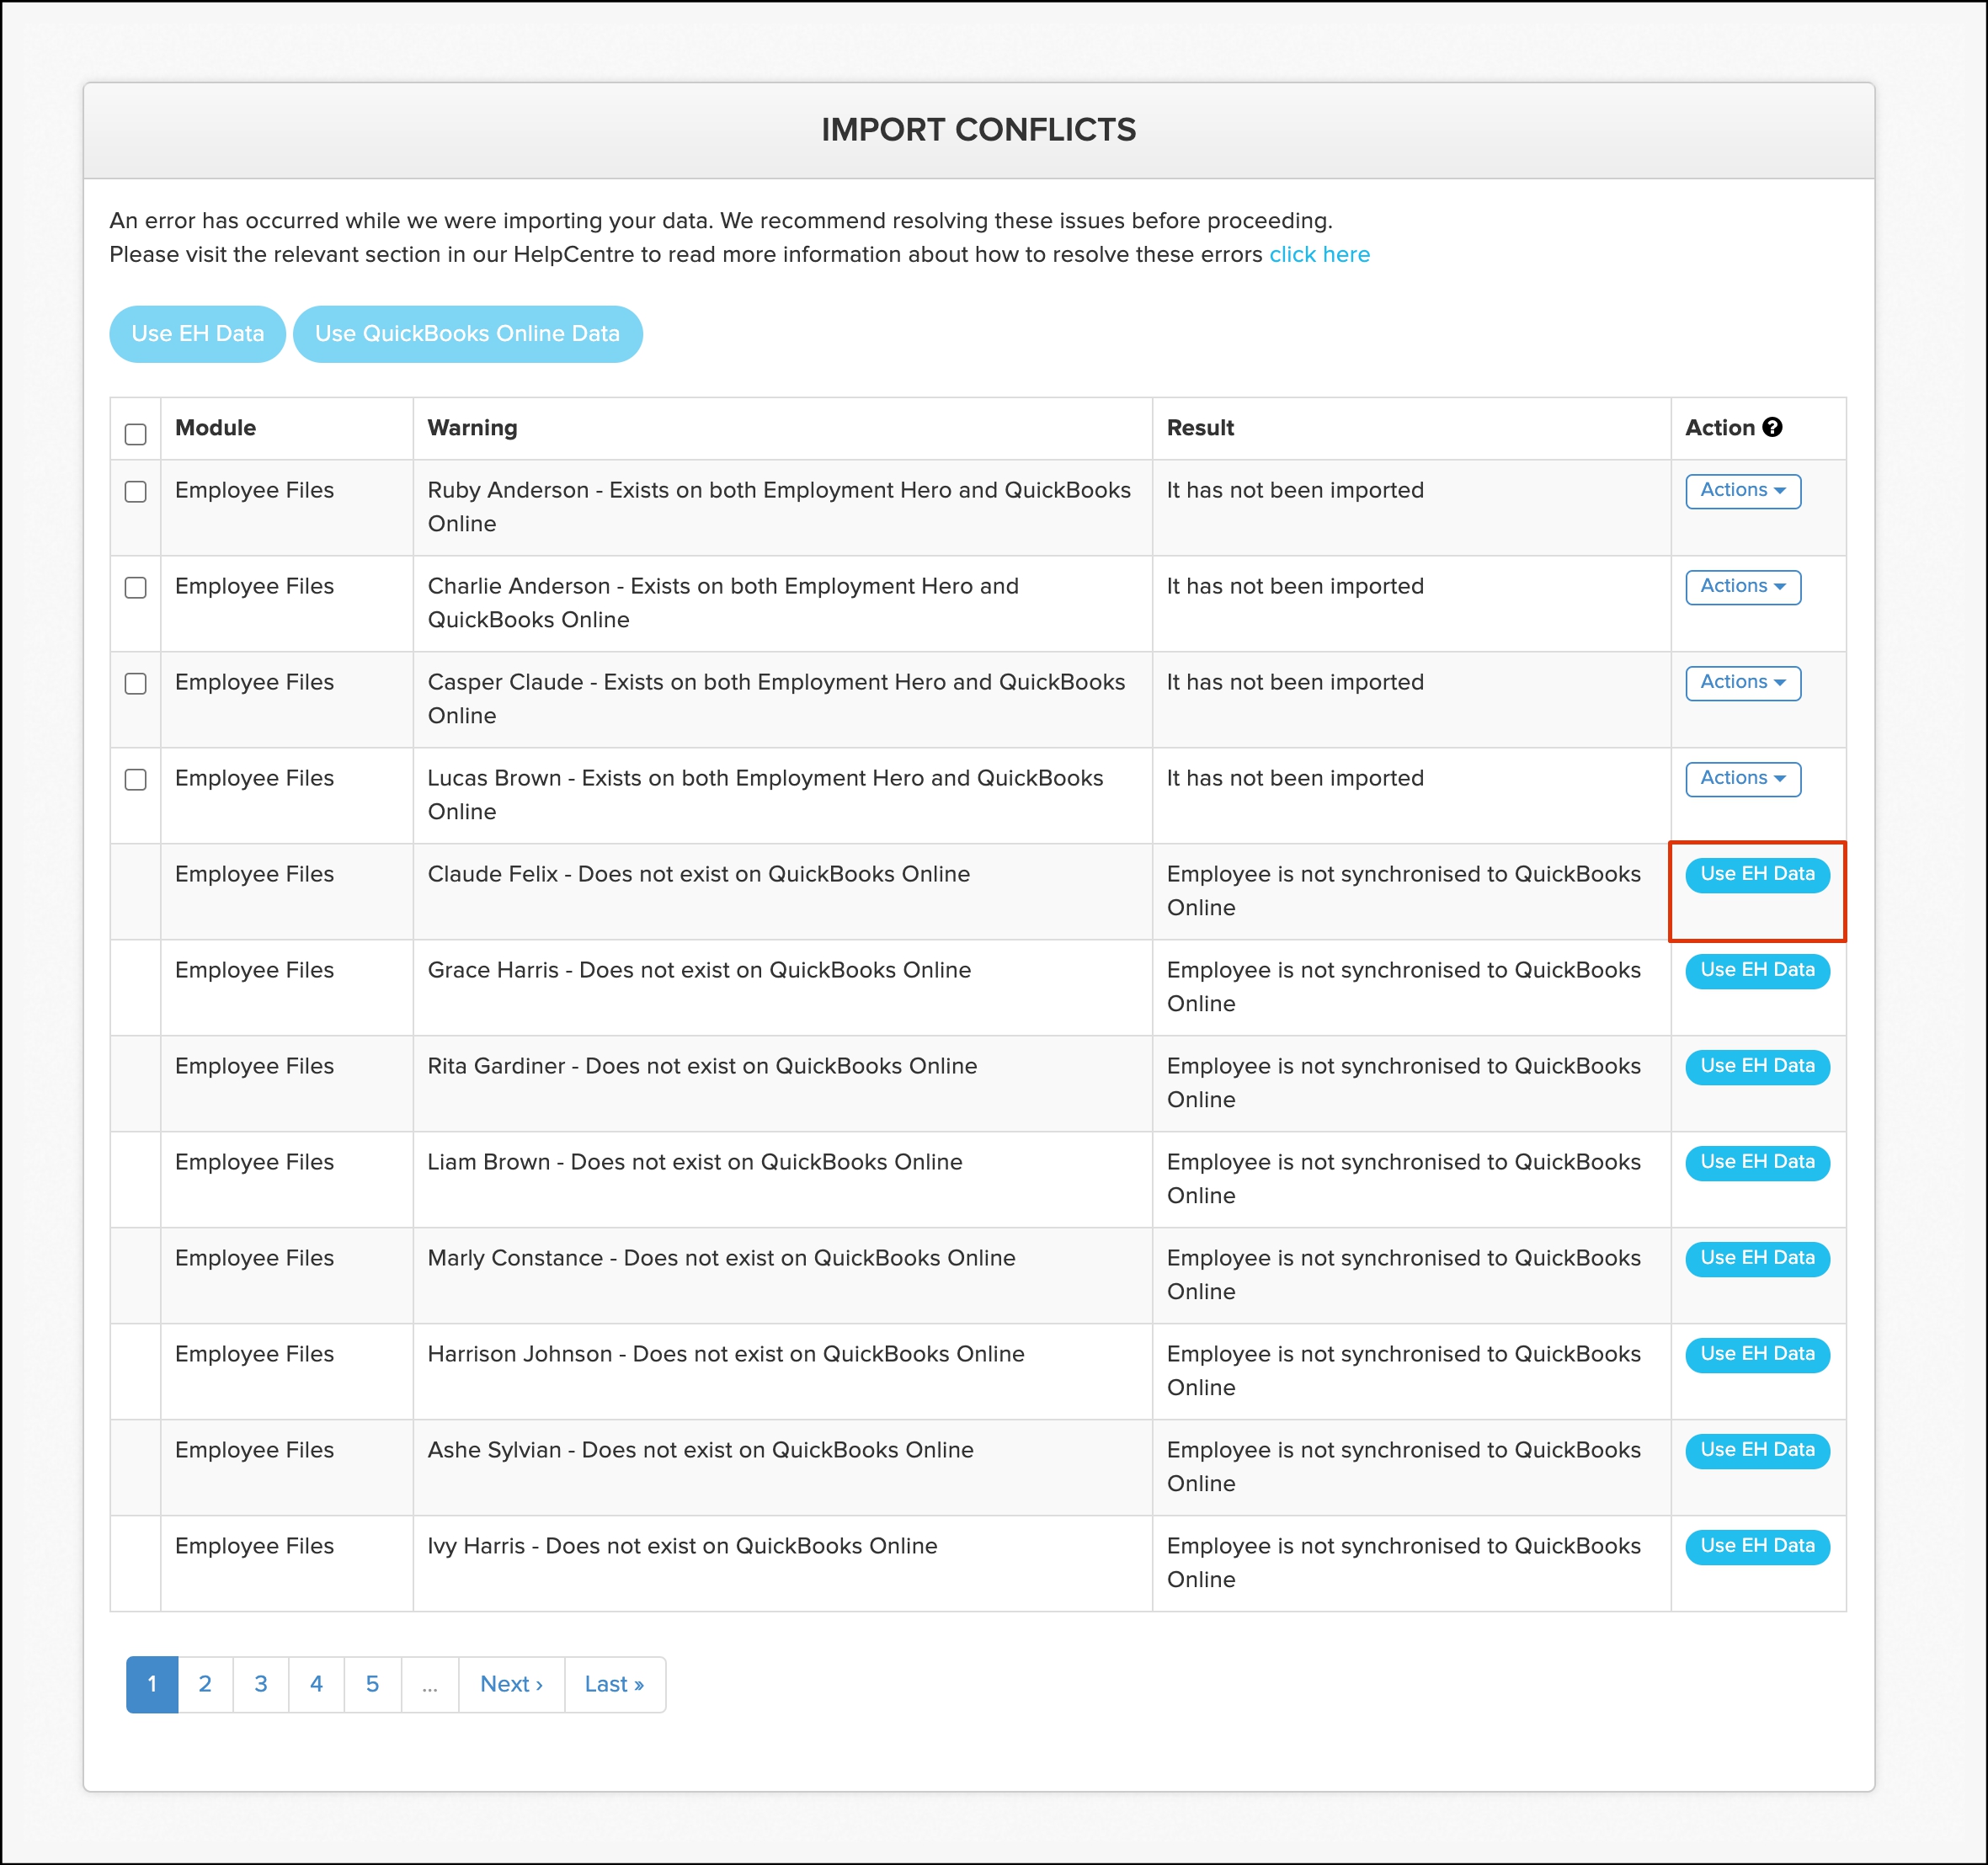Open Actions dropdown for Lucas Brown

click(x=1742, y=779)
